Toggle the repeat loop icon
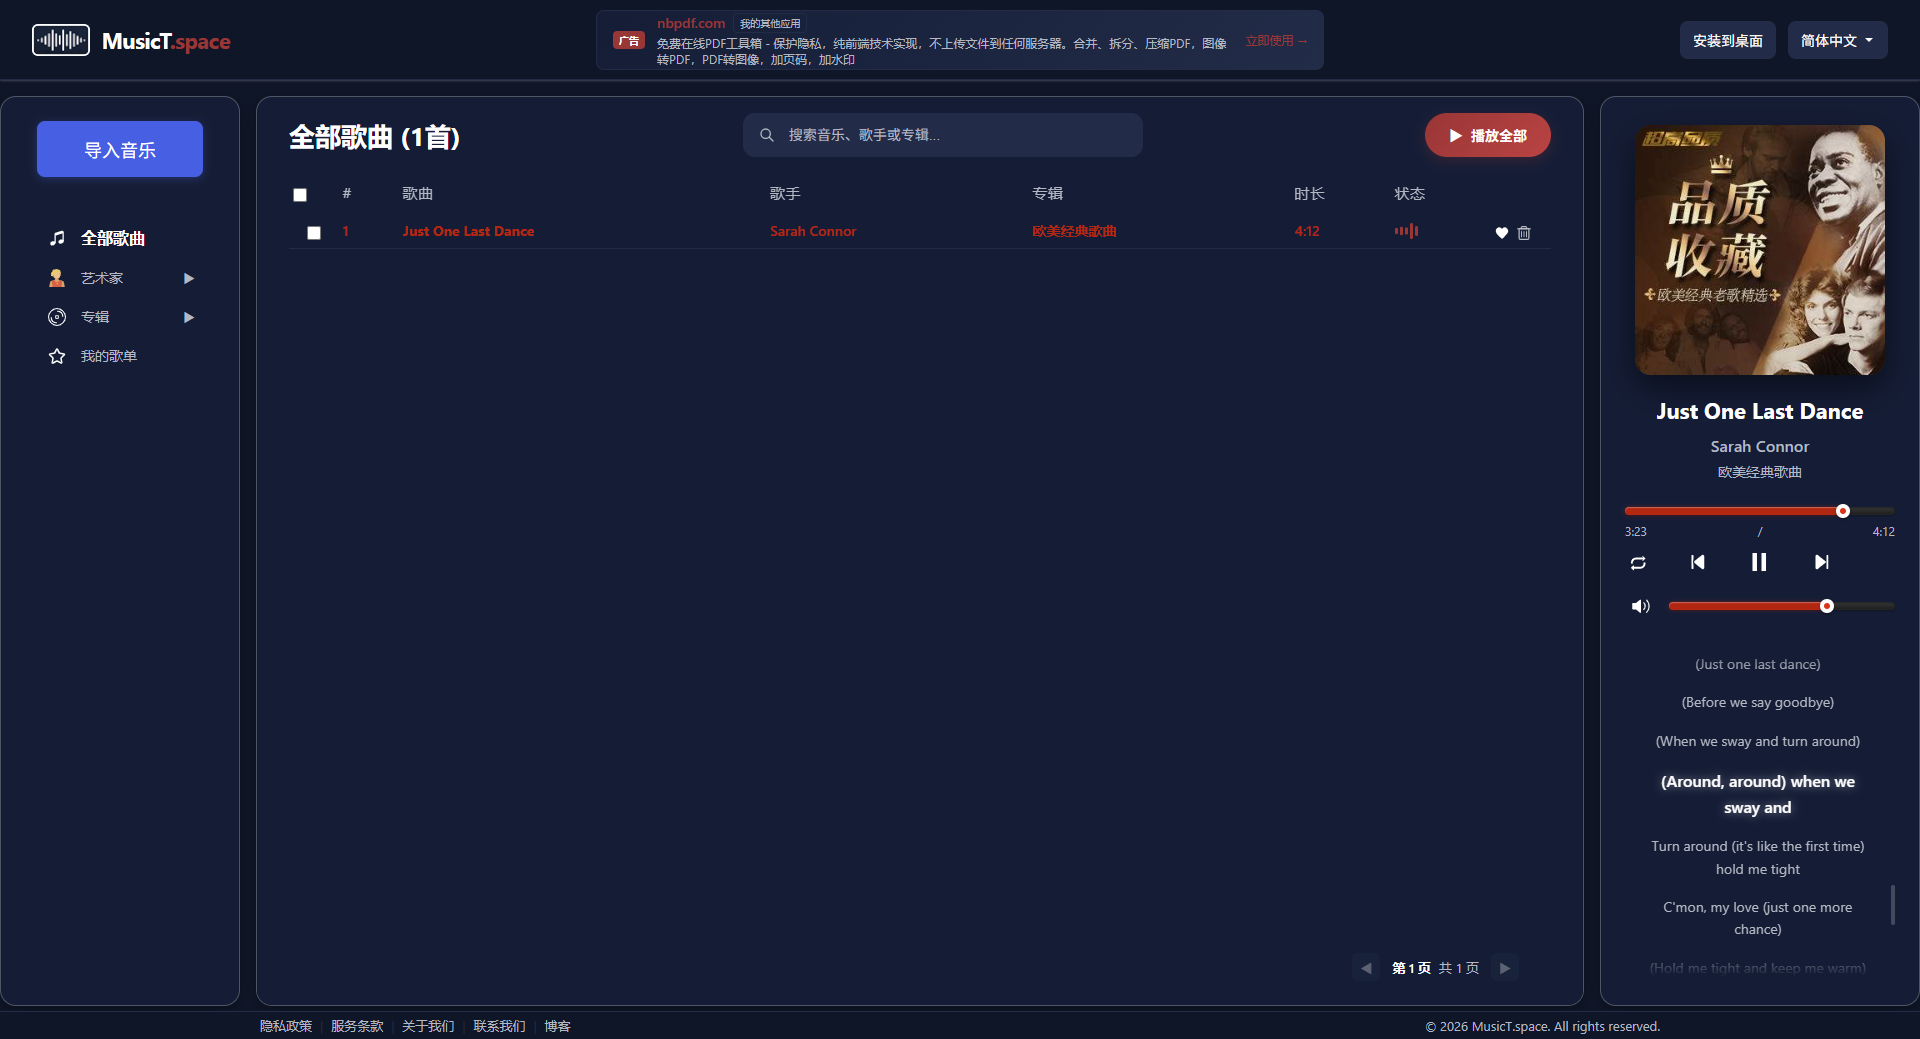The width and height of the screenshot is (1920, 1039). pos(1638,563)
